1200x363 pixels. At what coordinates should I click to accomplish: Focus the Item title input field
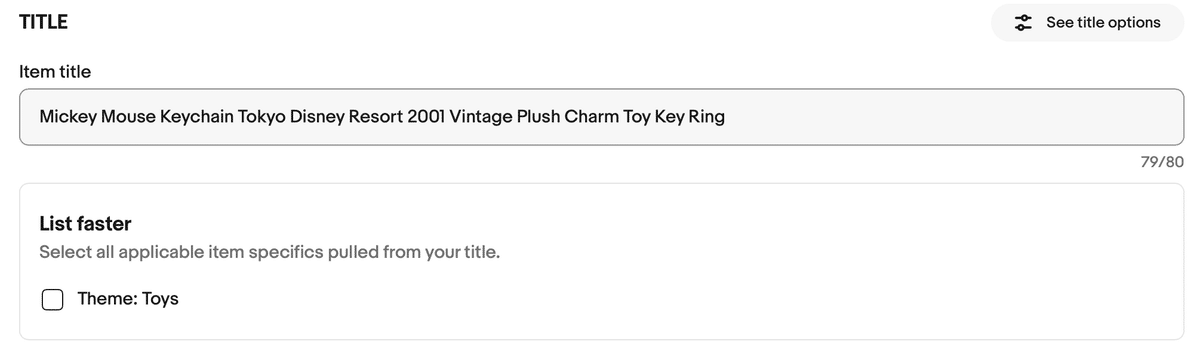click(602, 117)
